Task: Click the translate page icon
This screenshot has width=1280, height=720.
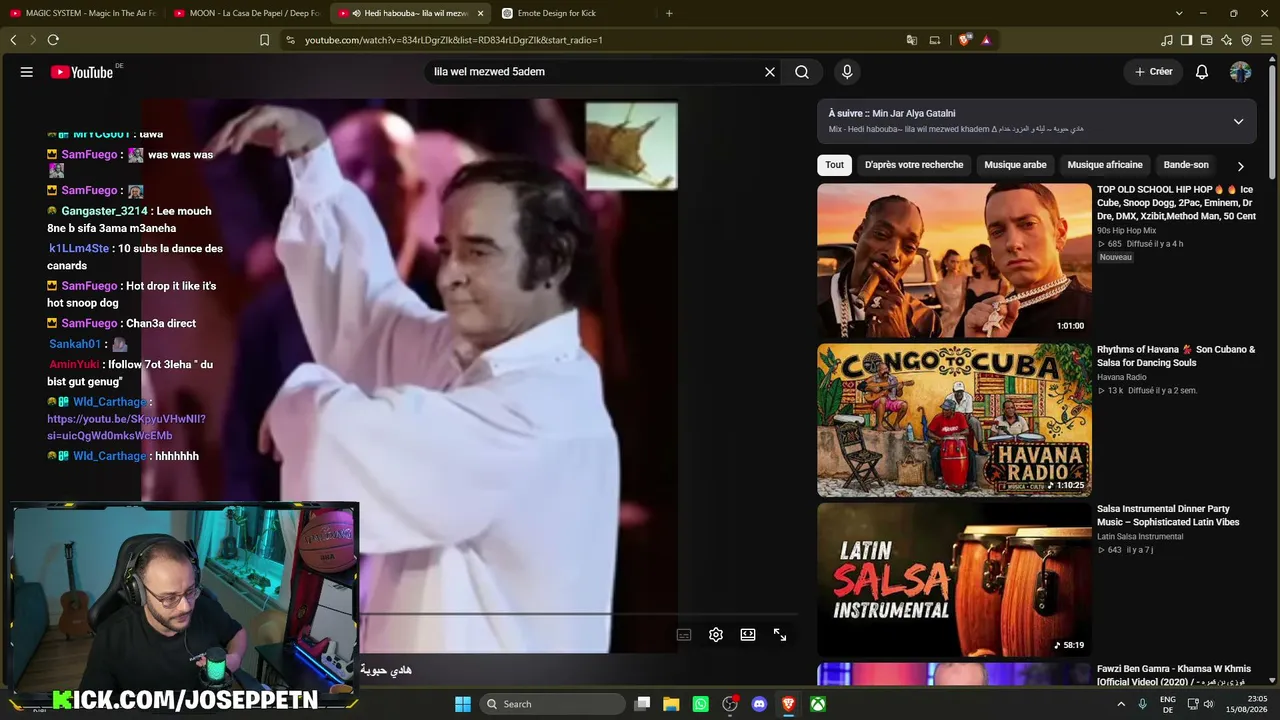Action: [912, 40]
